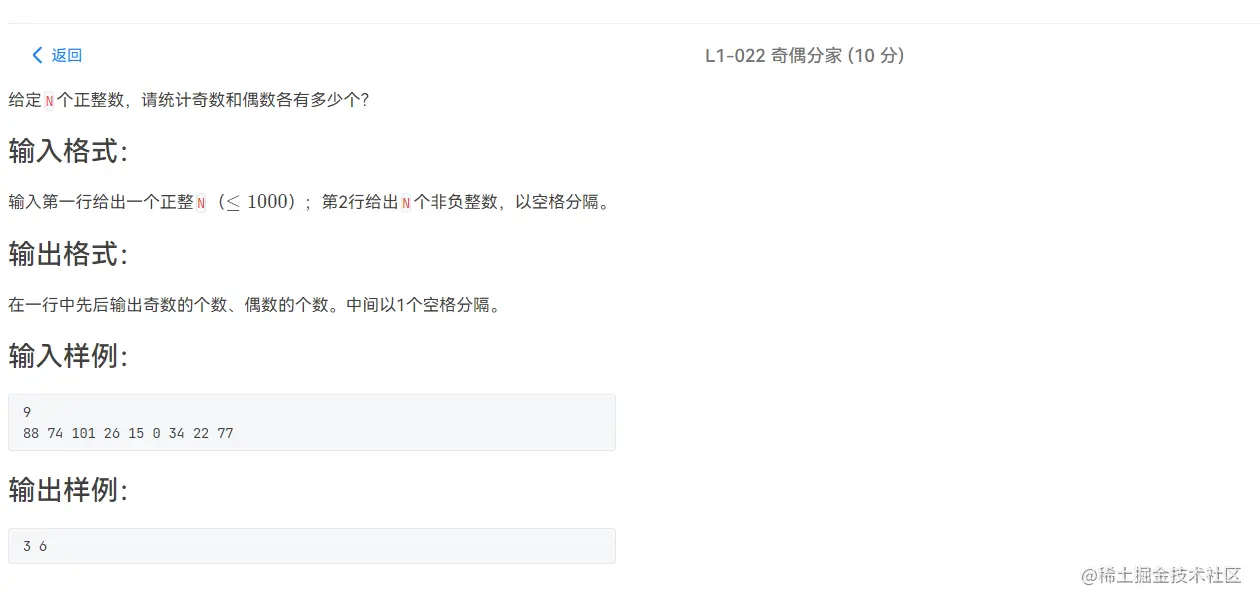Click the (10 分) score marker
The image size is (1260, 604).
click(x=875, y=55)
